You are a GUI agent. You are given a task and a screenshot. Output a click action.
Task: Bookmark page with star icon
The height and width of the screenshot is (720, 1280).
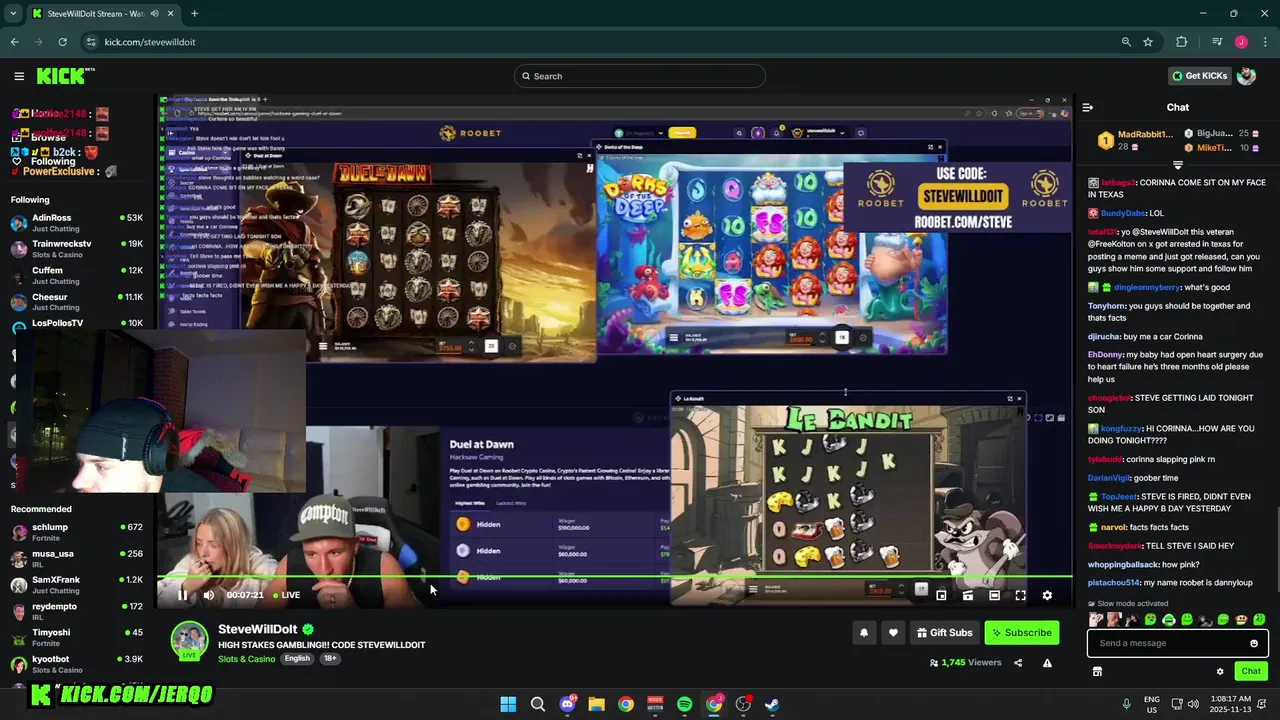click(x=1148, y=42)
